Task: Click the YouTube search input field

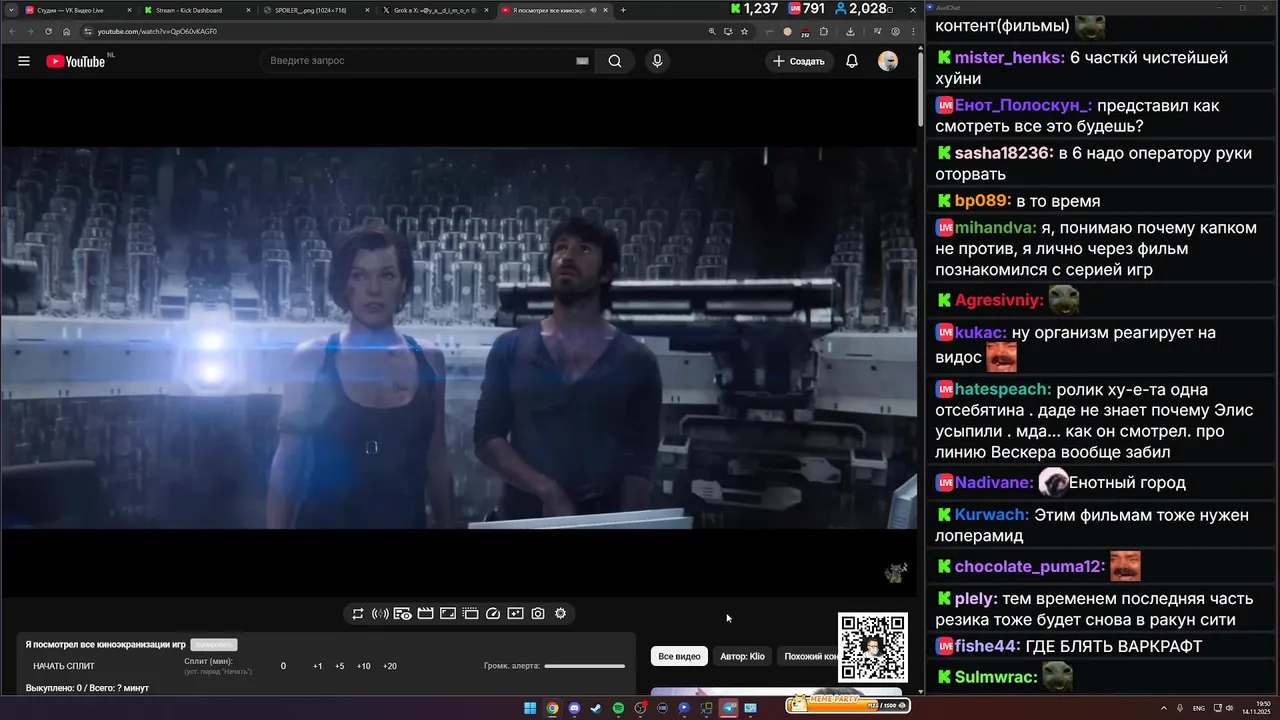Action: (420, 61)
